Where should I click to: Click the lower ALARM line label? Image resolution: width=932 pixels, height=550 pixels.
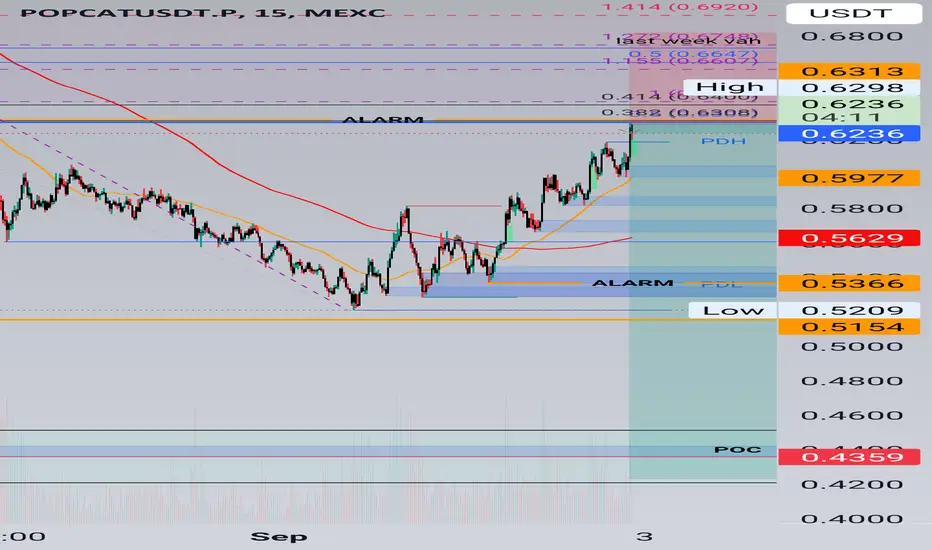click(x=633, y=282)
